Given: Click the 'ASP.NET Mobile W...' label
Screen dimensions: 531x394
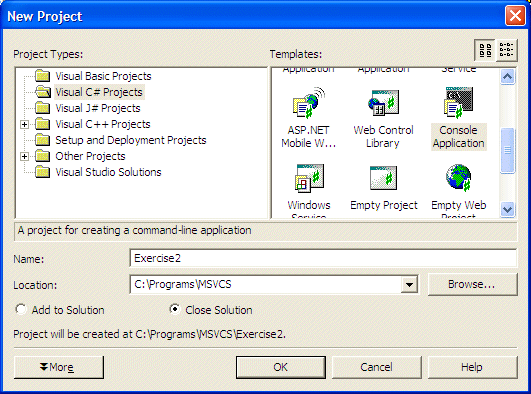Looking at the screenshot, I should 309,137.
